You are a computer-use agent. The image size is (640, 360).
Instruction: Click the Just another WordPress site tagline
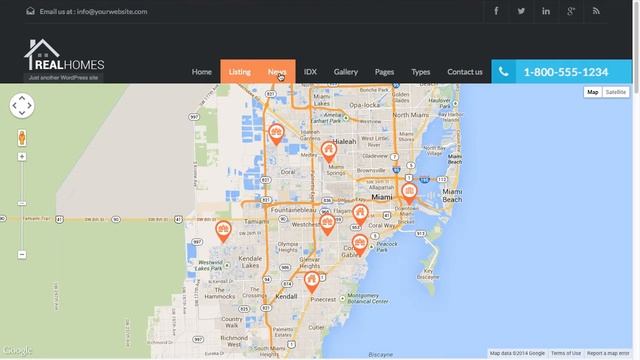coord(63,78)
